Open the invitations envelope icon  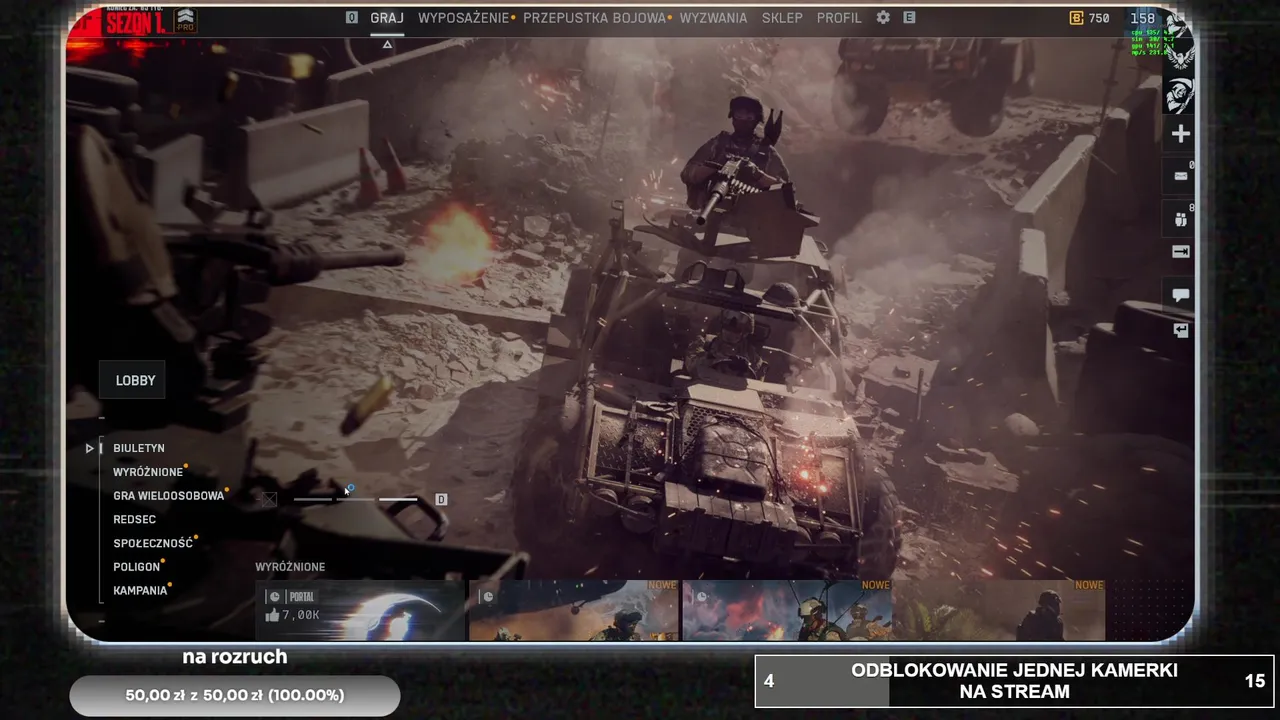click(x=1181, y=176)
